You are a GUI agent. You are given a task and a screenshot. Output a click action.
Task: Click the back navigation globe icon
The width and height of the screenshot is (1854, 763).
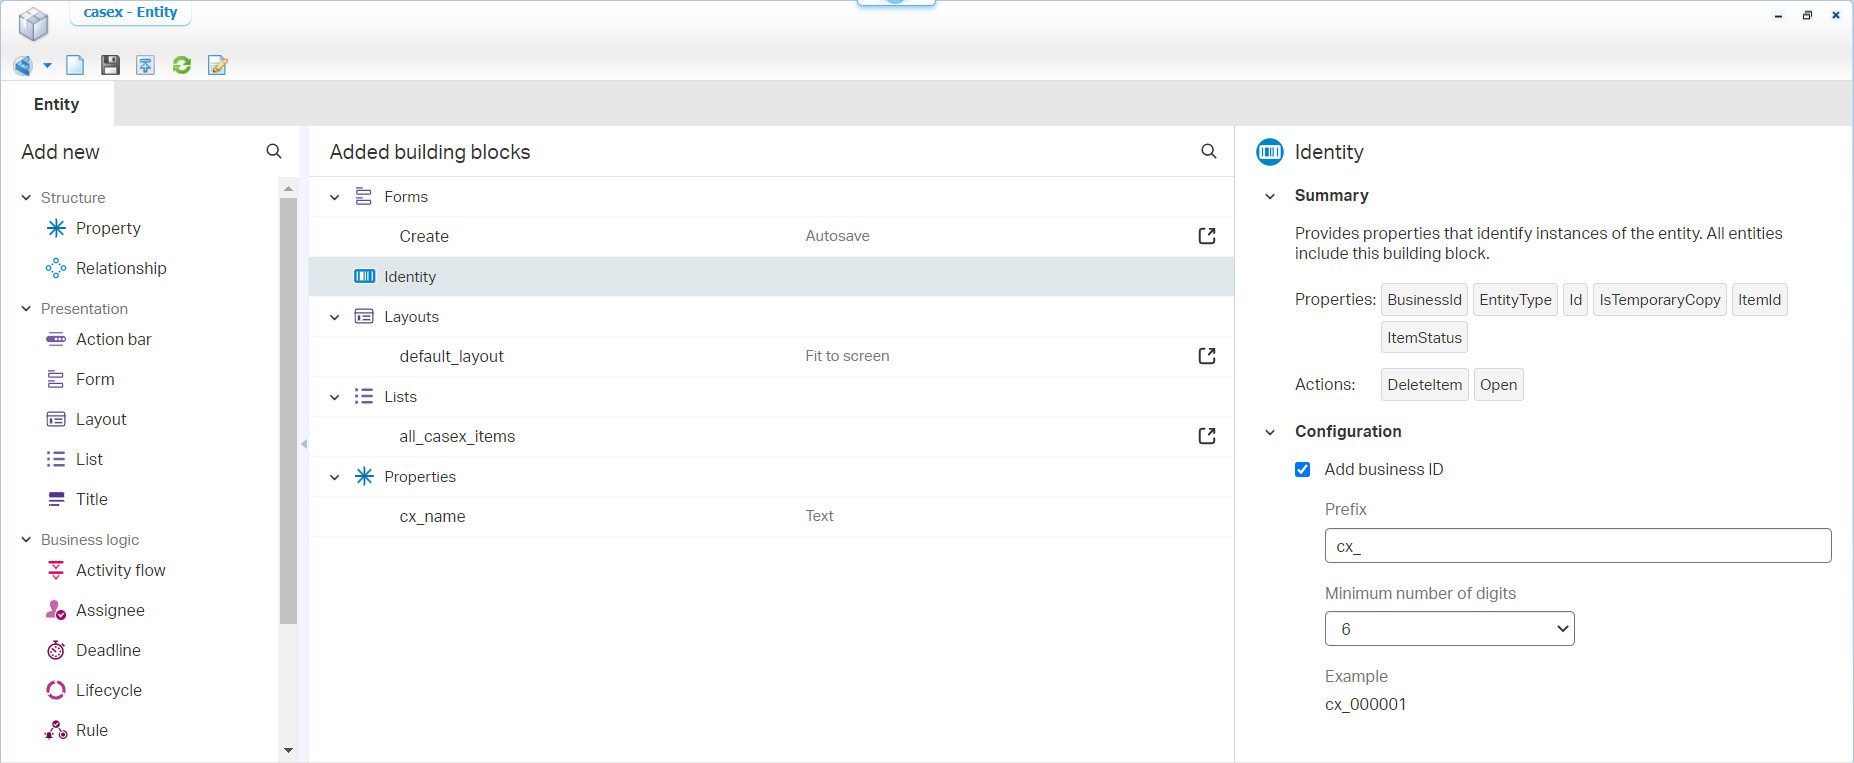[23, 65]
